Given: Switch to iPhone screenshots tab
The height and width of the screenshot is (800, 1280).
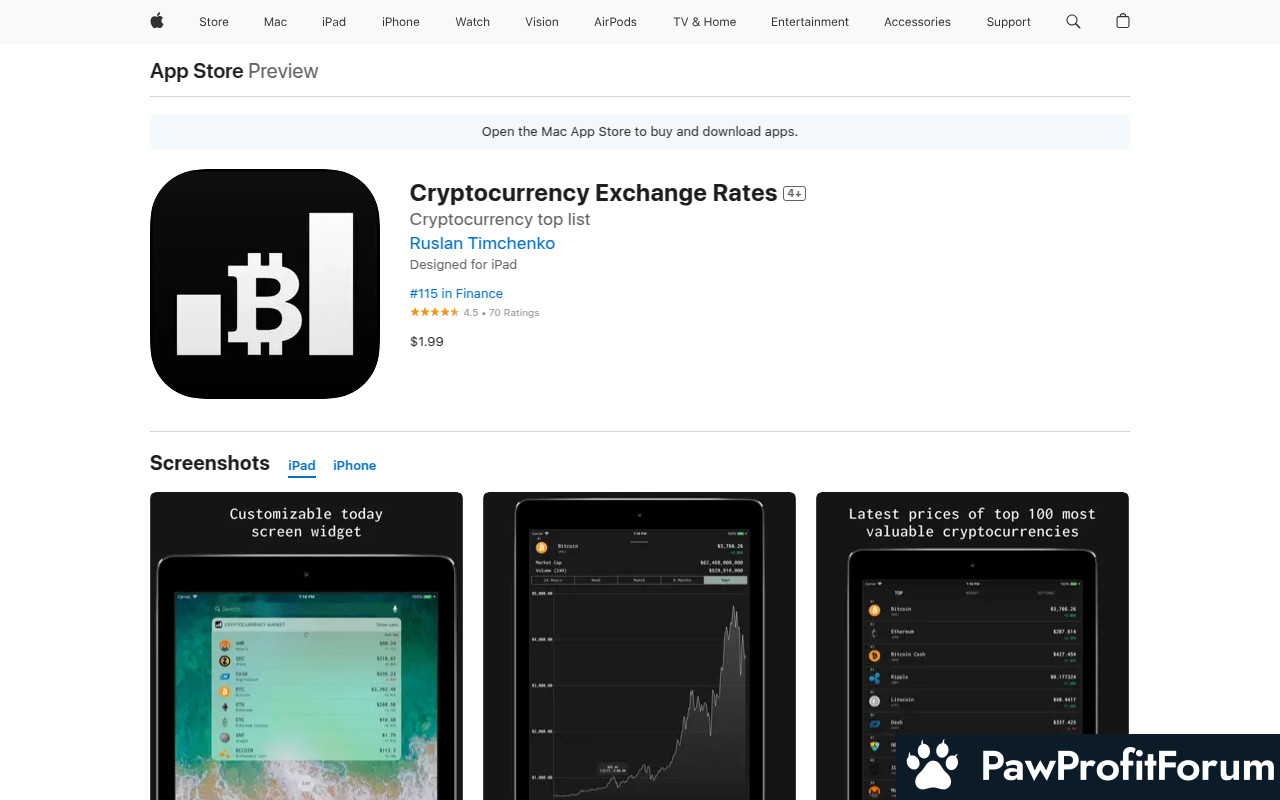Looking at the screenshot, I should tap(355, 466).
